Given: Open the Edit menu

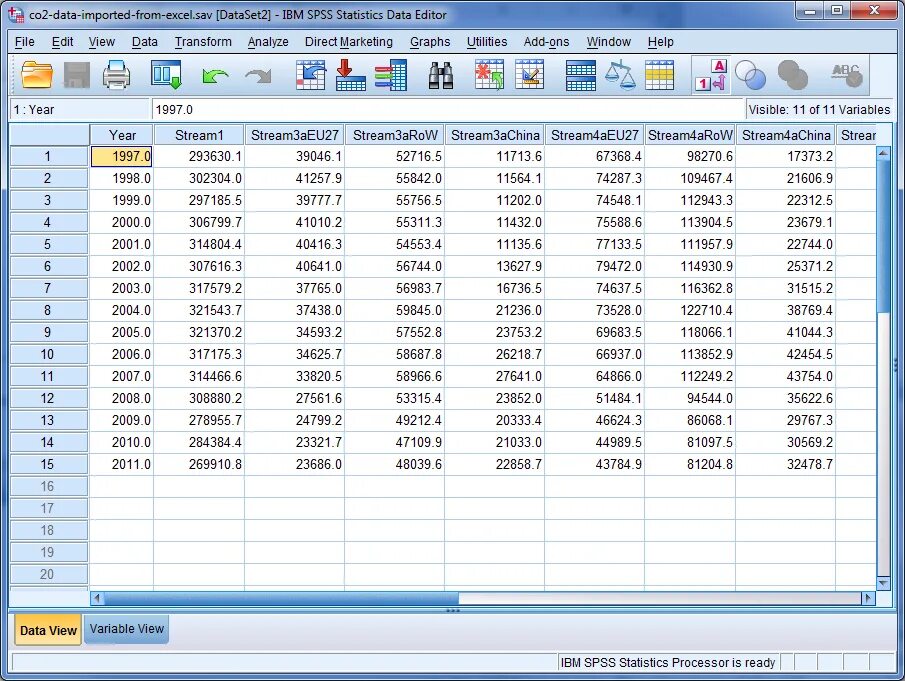Looking at the screenshot, I should pyautogui.click(x=62, y=42).
